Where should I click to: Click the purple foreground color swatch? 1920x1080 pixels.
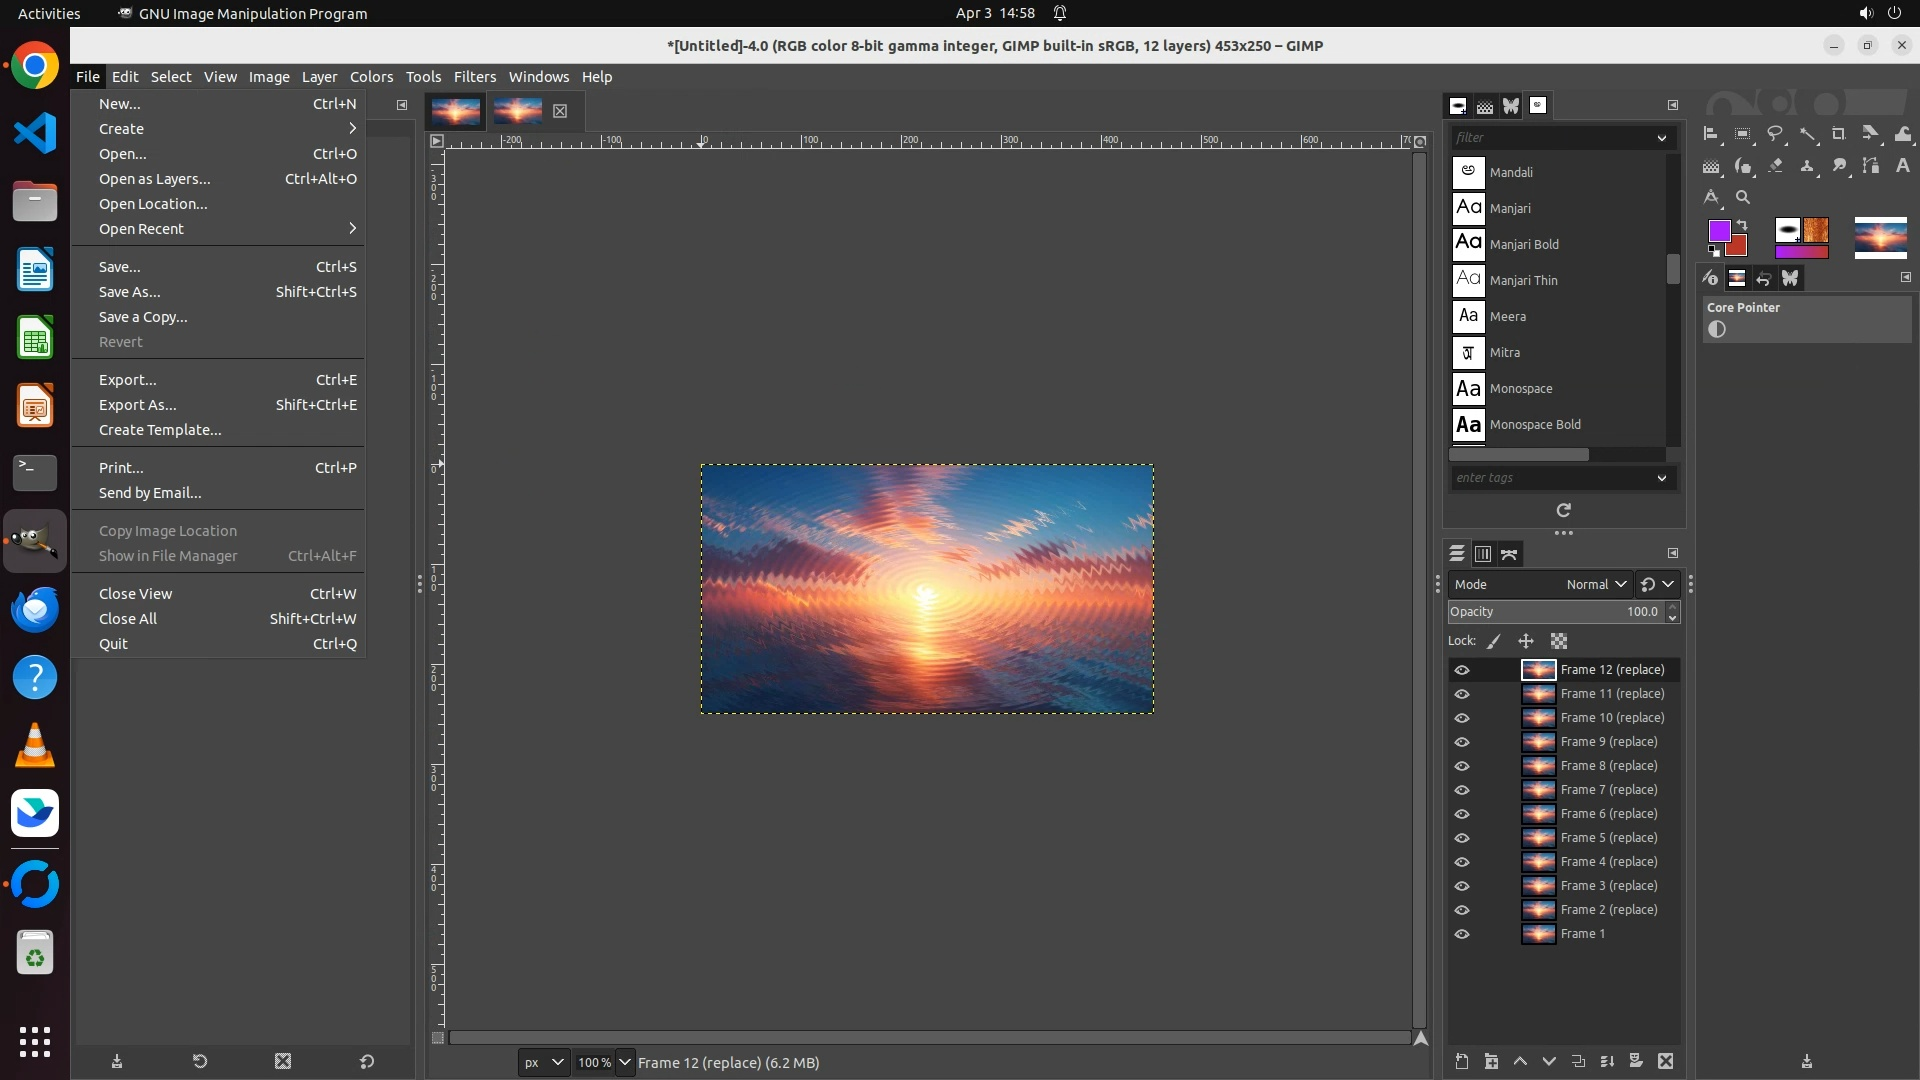coord(1718,231)
